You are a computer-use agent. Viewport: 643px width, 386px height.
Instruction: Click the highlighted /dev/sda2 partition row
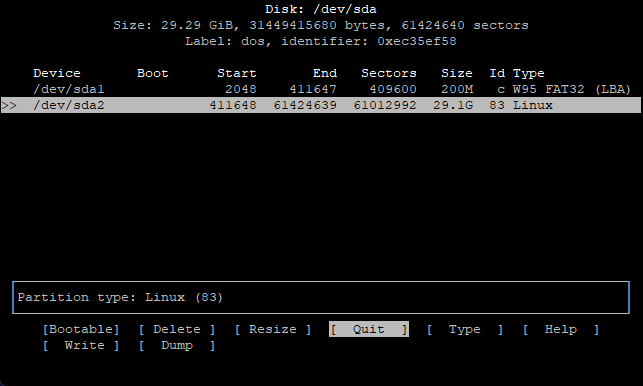(321, 105)
